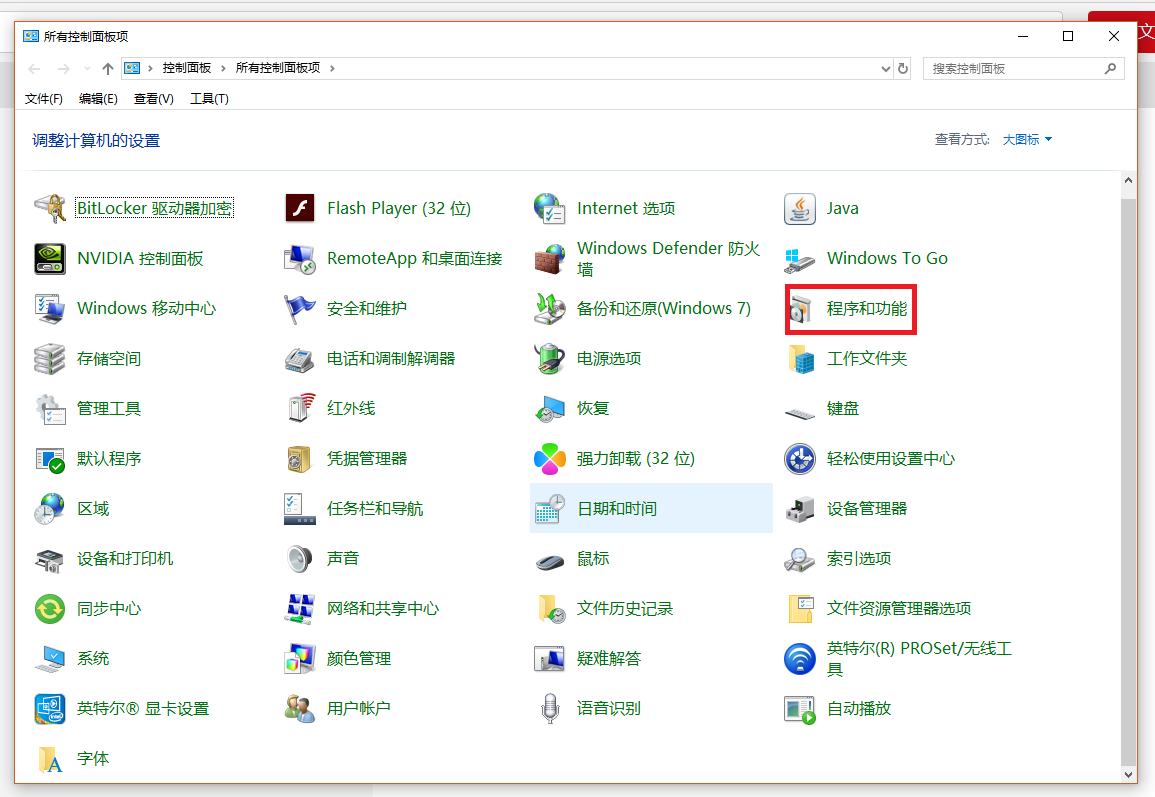Open 字体 font folder icon
This screenshot has height=797, width=1155.
[50, 759]
